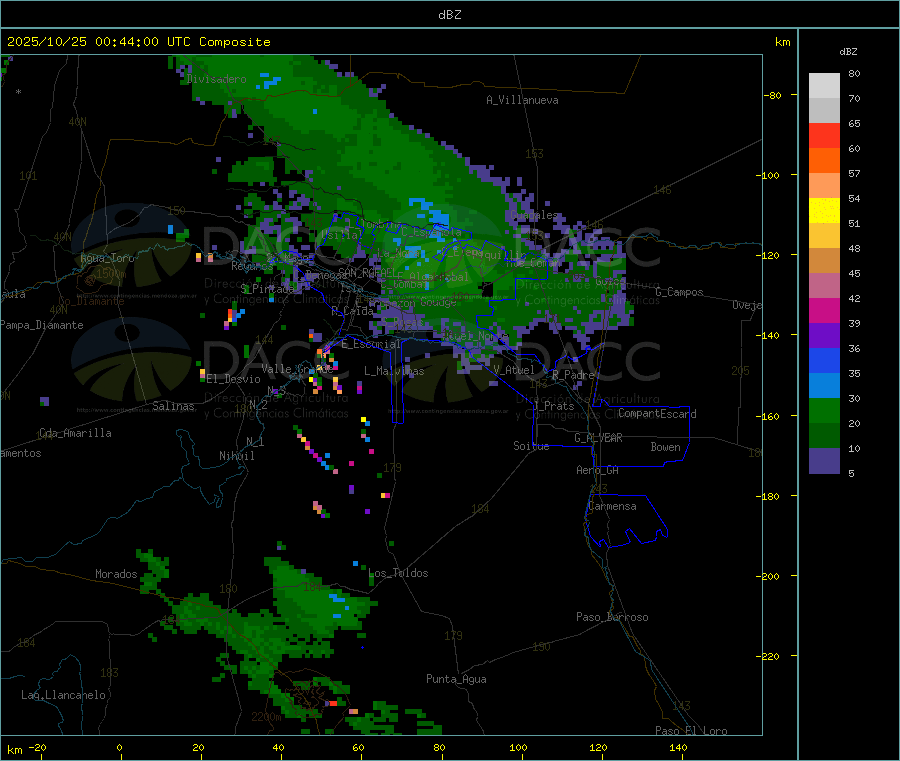Image resolution: width=900 pixels, height=761 pixels.
Task: Click the 'Punta_Agua' location label
Action: pos(456,679)
